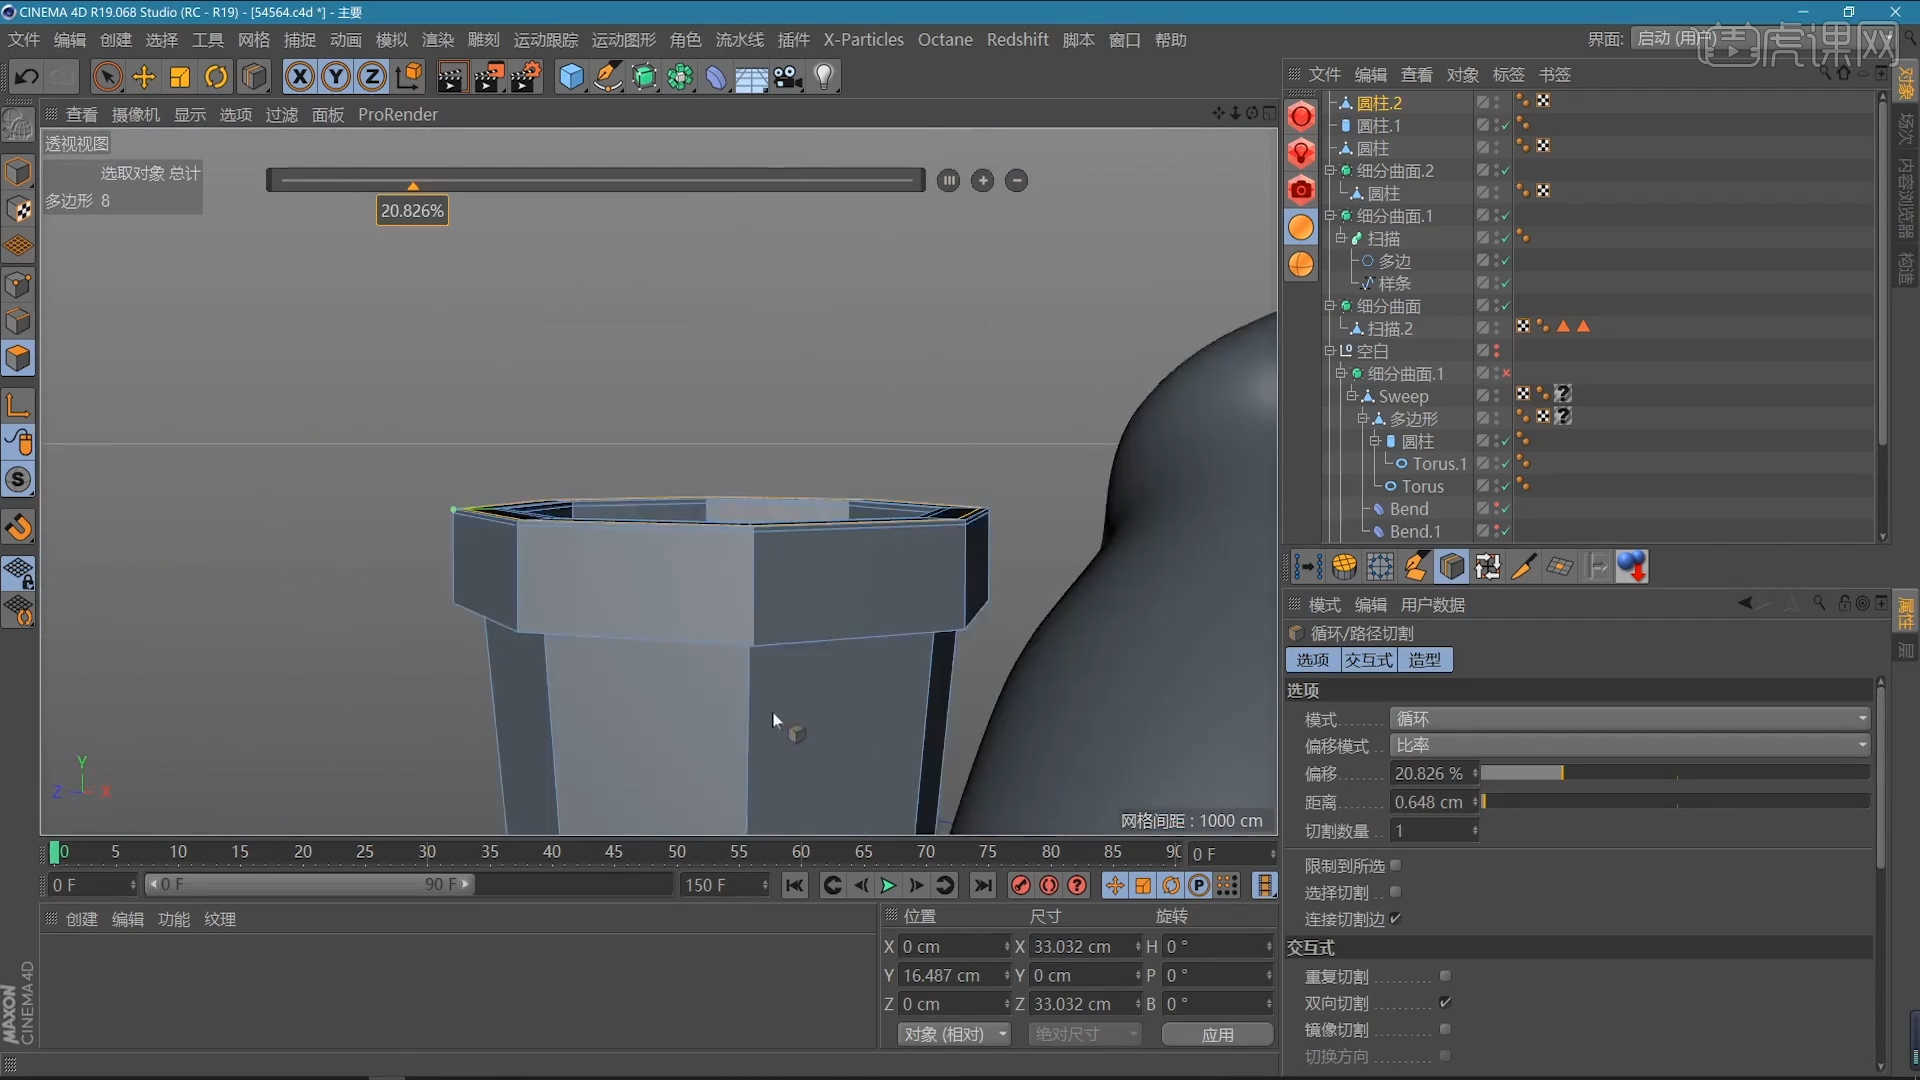Viewport: 1920px width, 1080px height.
Task: Click the 应用 apply button
Action: [x=1217, y=1034]
